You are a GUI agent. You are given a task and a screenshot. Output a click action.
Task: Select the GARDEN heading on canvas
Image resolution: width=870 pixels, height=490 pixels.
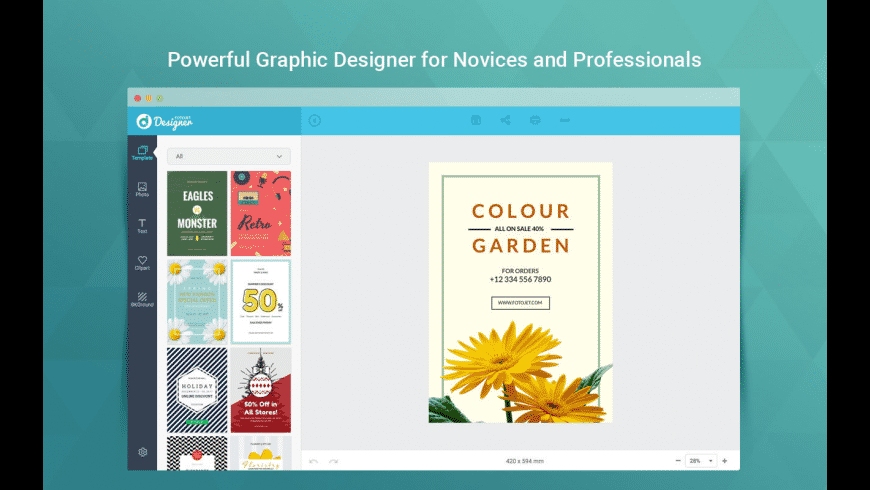coord(520,245)
